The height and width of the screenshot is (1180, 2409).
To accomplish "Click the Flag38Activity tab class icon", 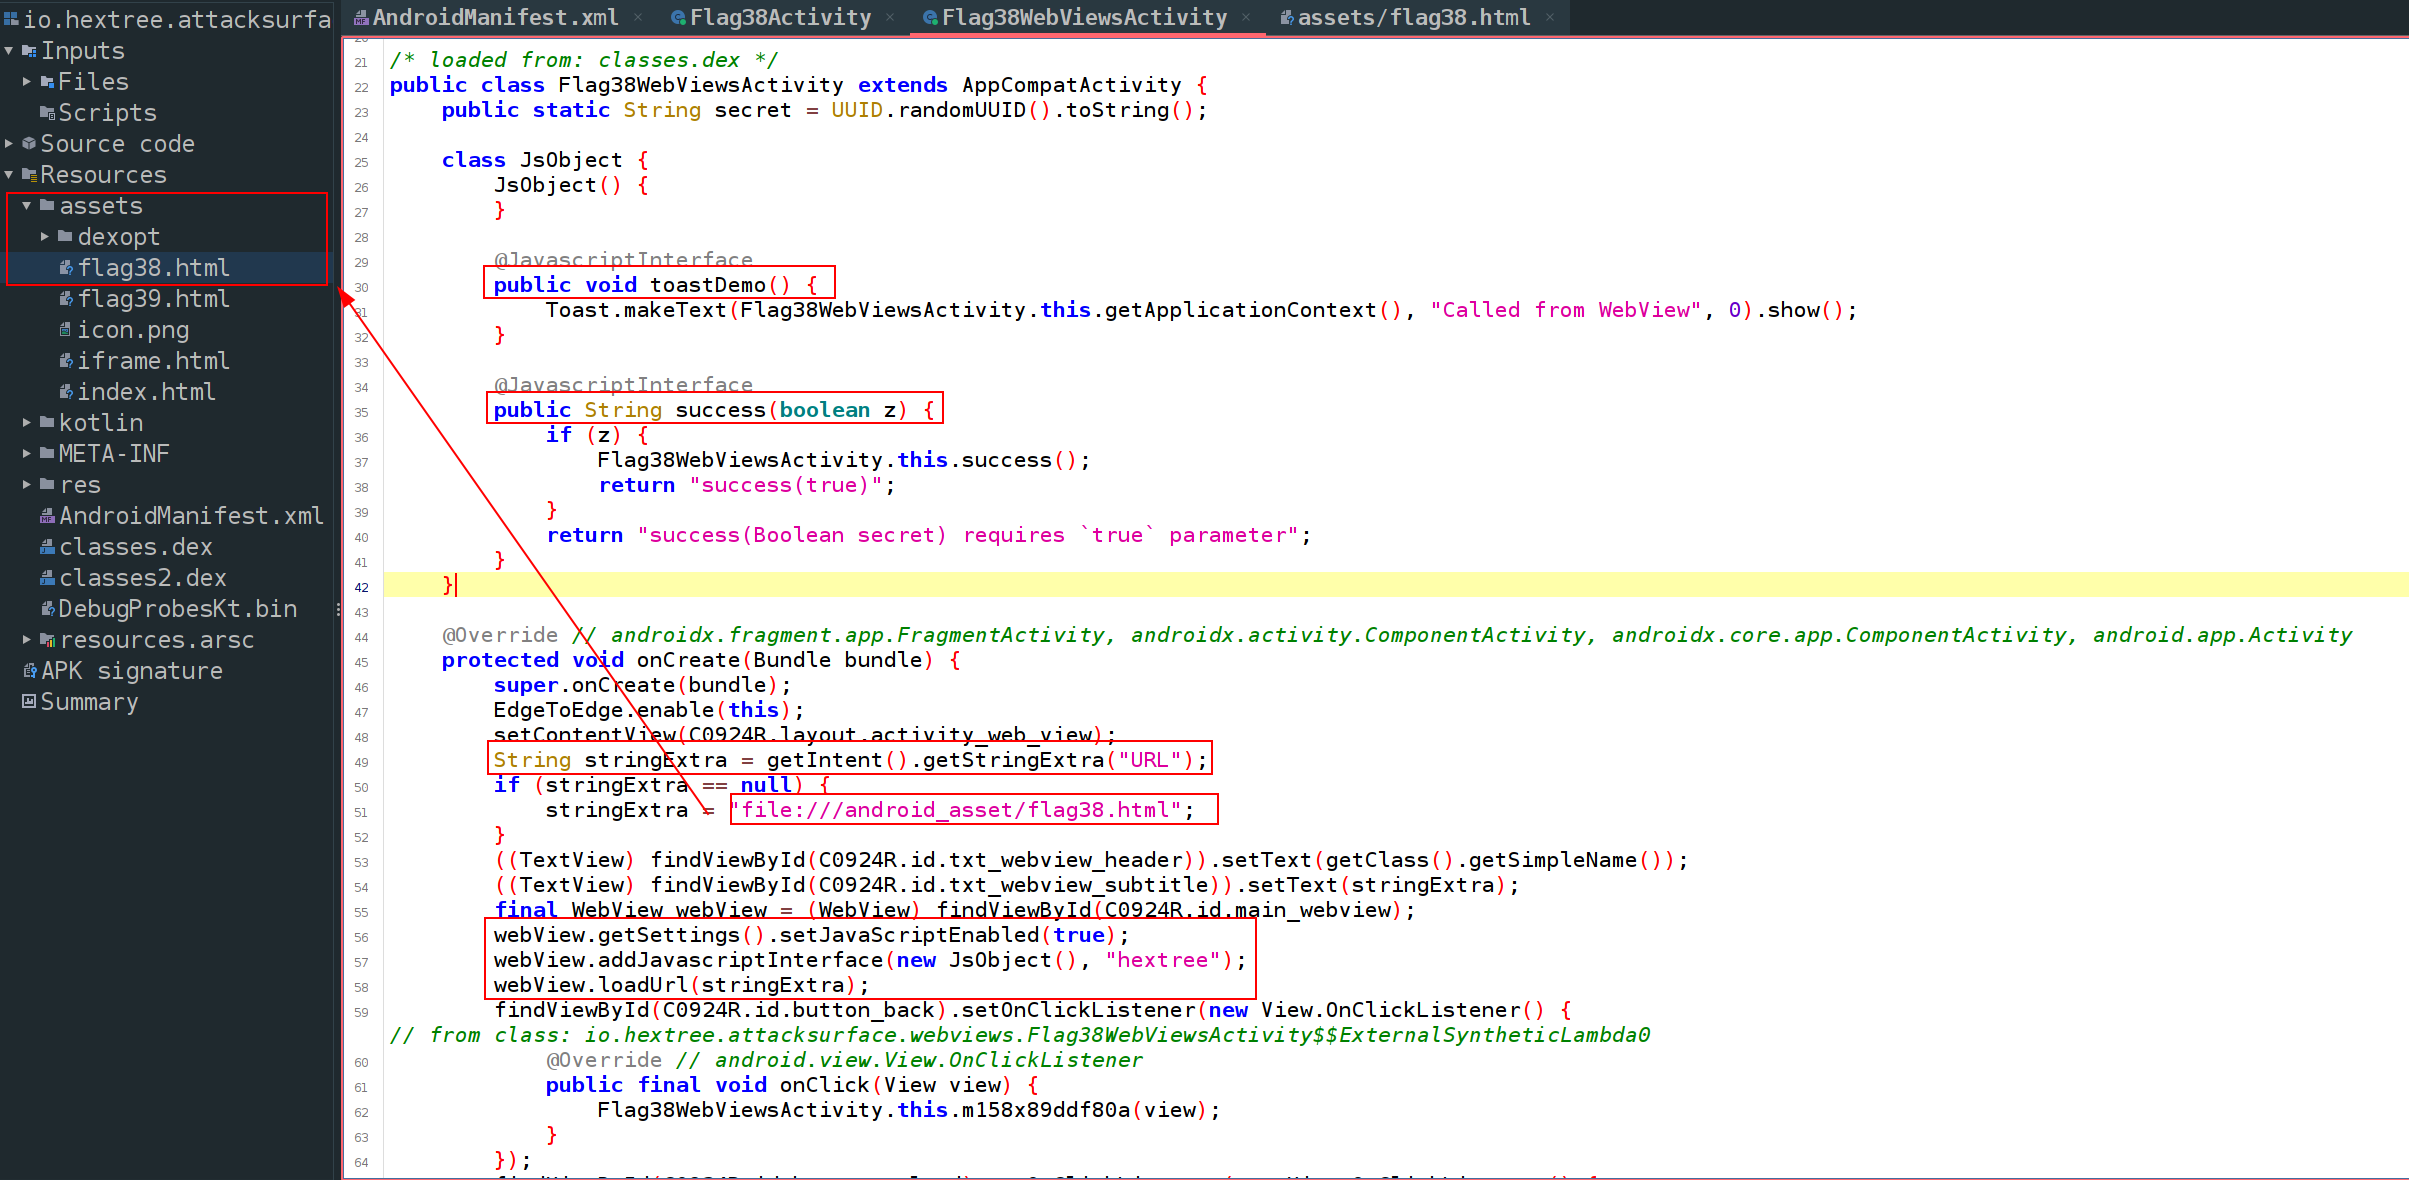I will tap(678, 17).
